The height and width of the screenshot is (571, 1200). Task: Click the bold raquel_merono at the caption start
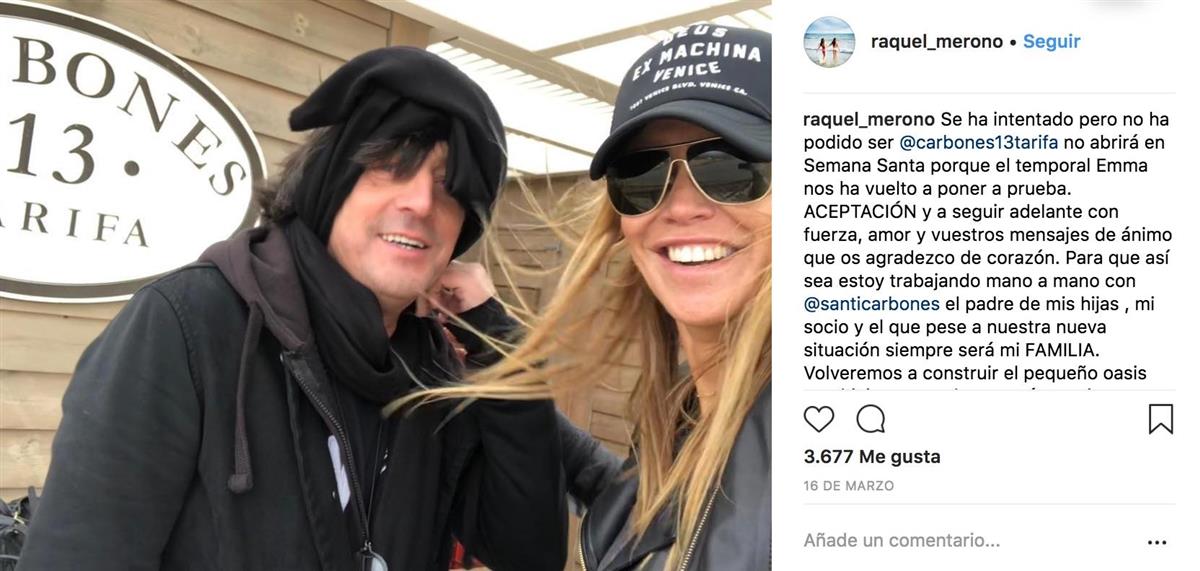[869, 120]
